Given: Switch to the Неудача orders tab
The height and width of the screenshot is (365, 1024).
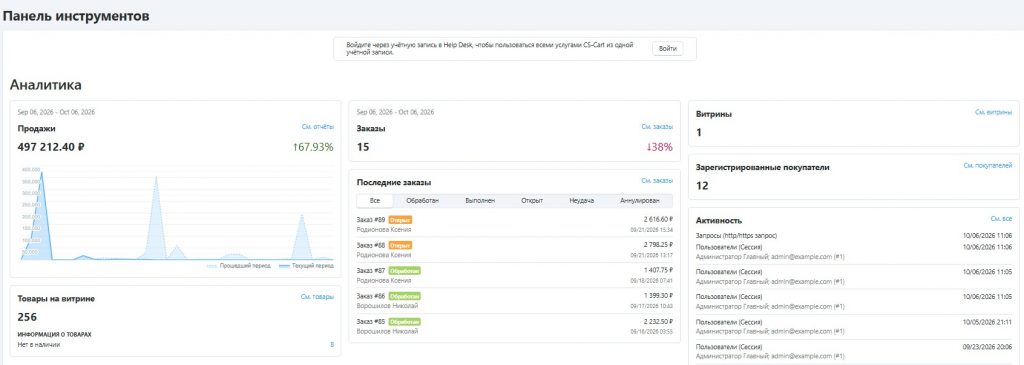Looking at the screenshot, I should click(x=581, y=200).
